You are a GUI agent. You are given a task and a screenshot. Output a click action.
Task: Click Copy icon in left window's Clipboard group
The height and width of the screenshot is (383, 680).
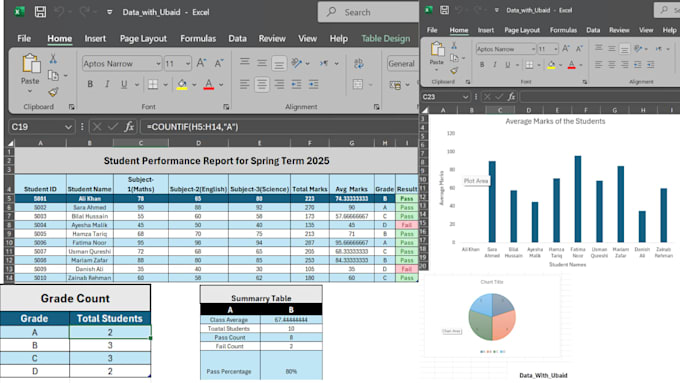click(x=53, y=75)
